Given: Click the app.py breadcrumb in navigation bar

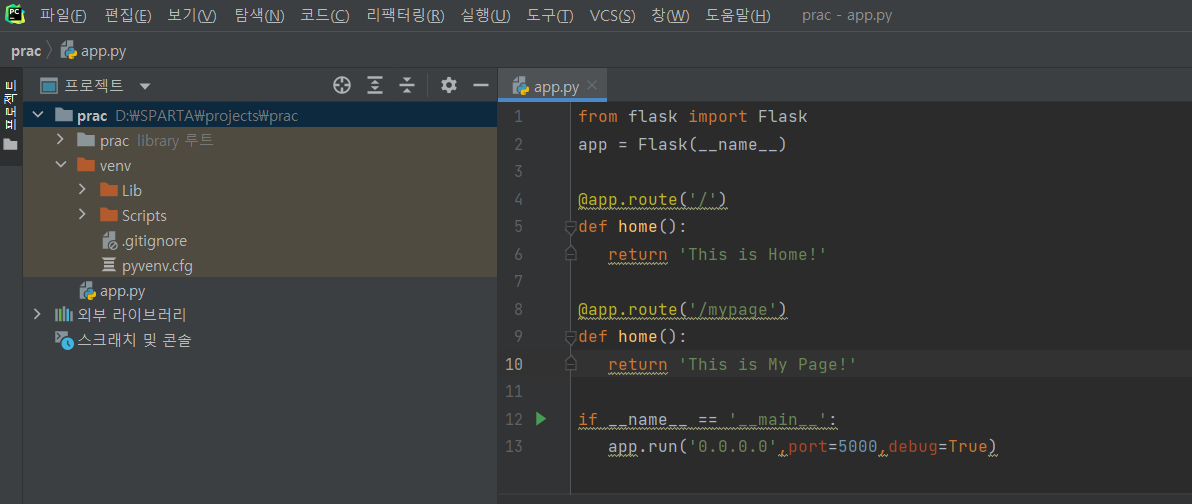Looking at the screenshot, I should [94, 52].
